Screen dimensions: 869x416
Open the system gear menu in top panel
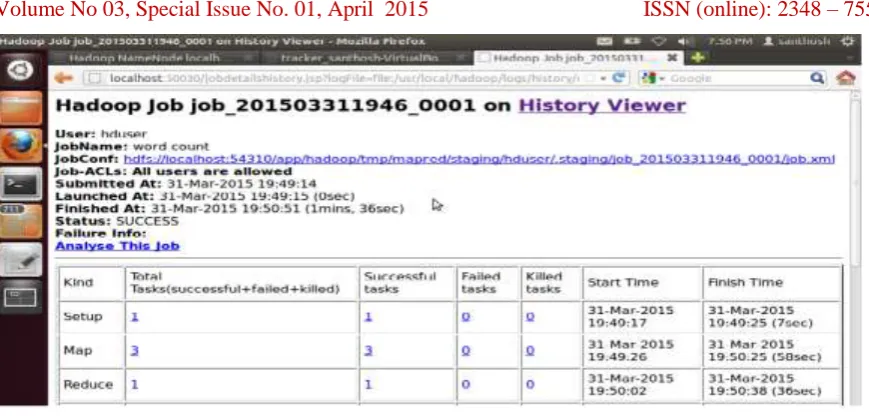point(847,42)
